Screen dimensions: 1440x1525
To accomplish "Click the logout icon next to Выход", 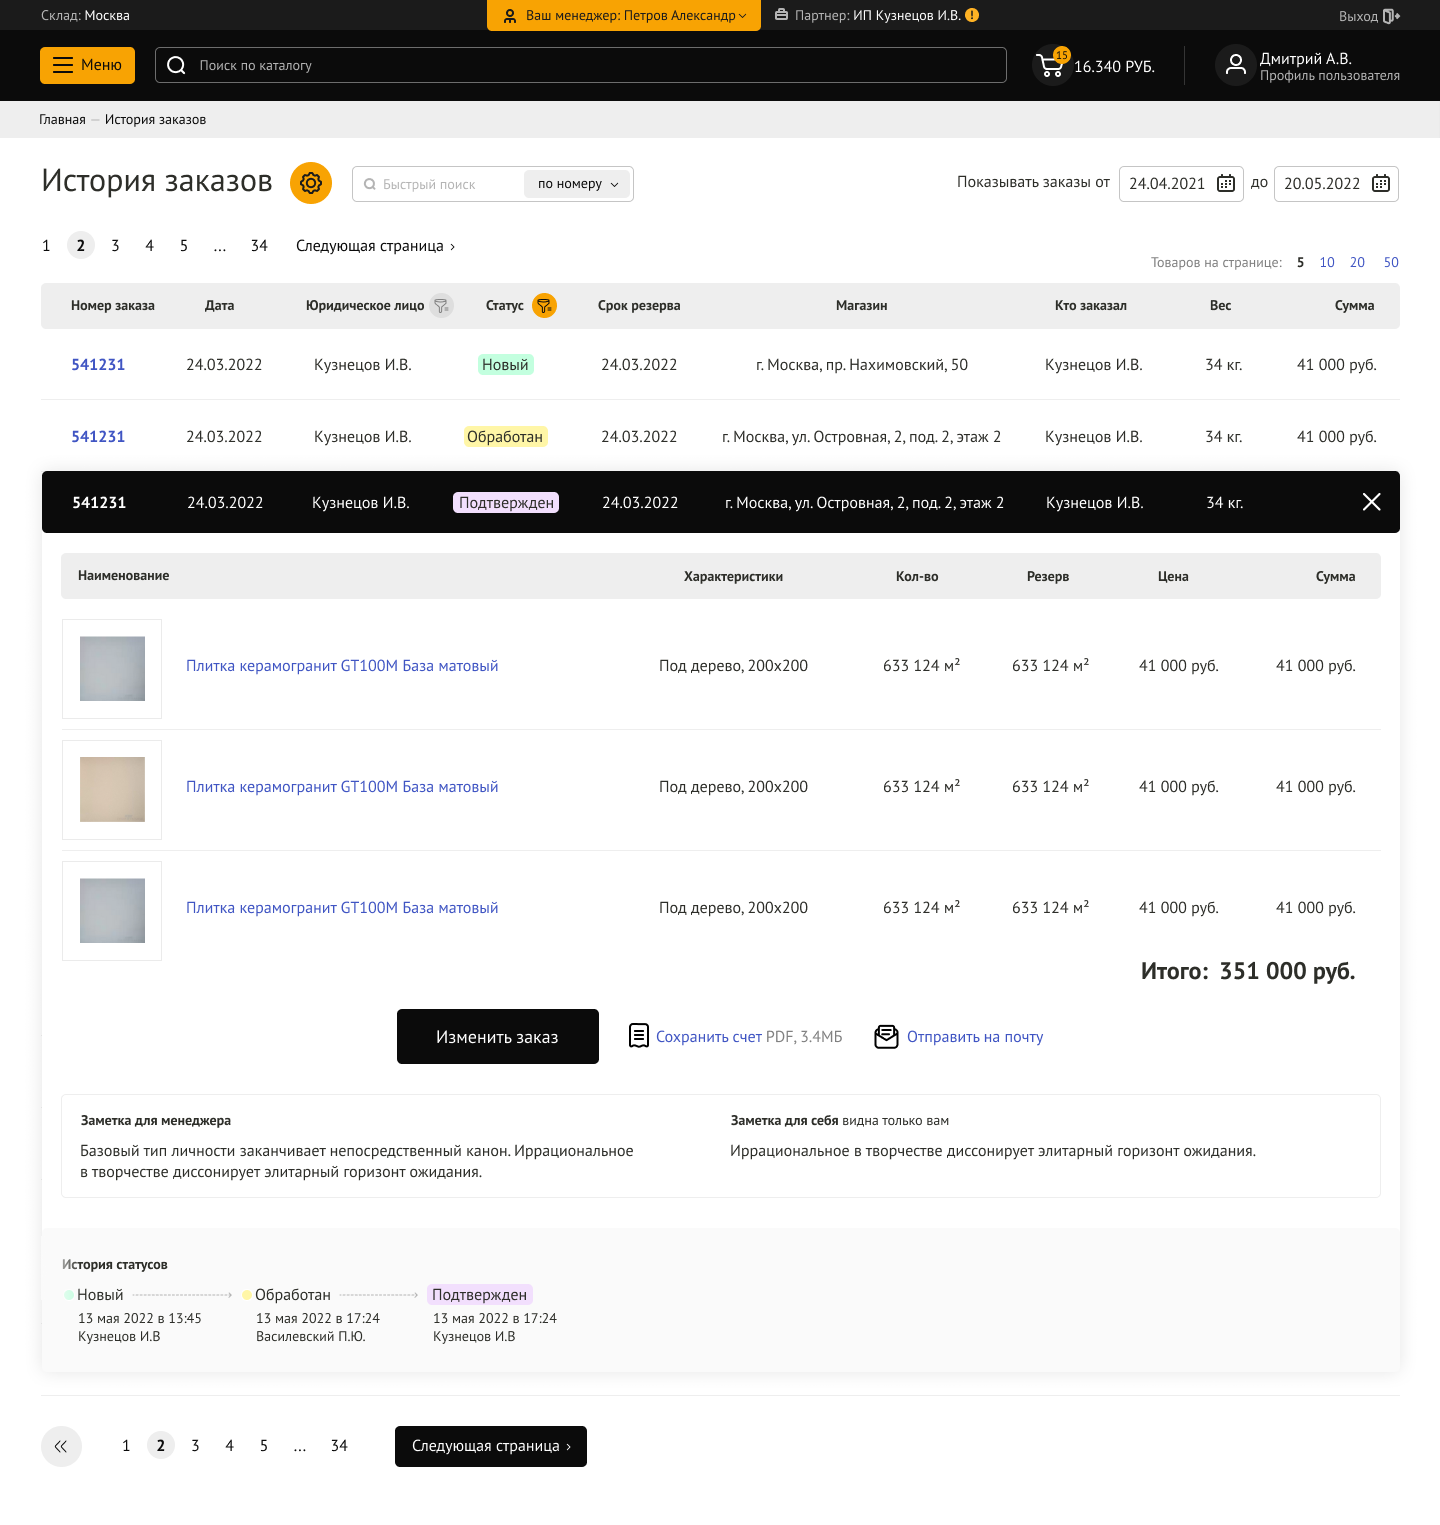I will pyautogui.click(x=1391, y=16).
